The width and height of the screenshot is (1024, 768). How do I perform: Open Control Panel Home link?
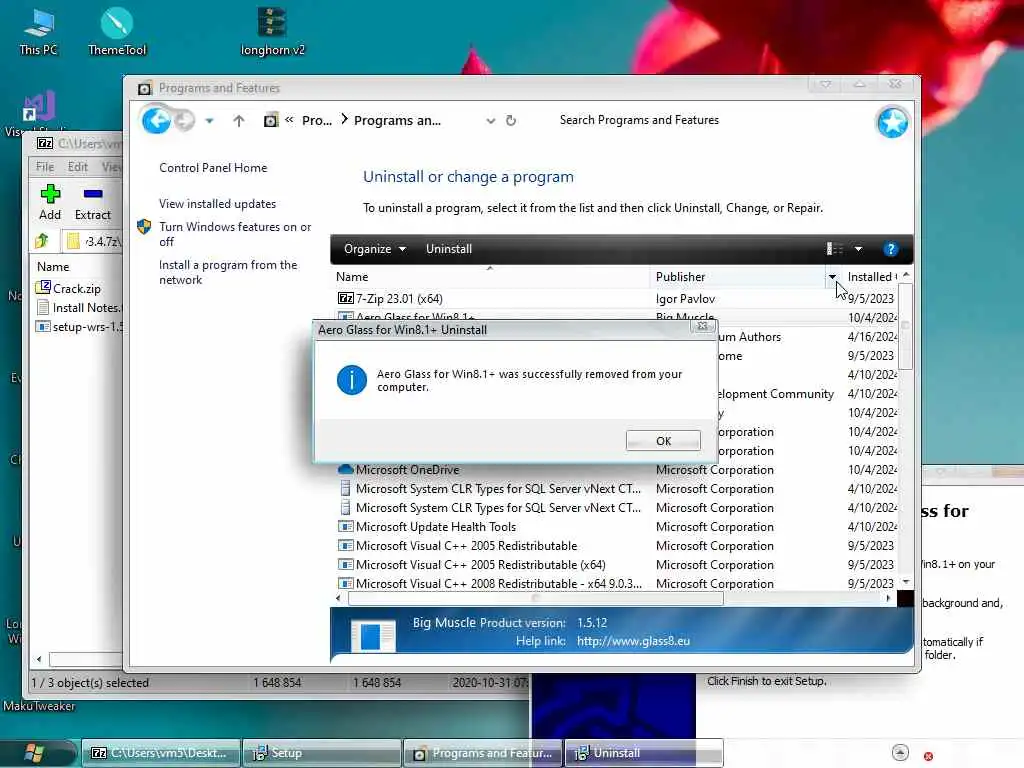[x=213, y=168]
